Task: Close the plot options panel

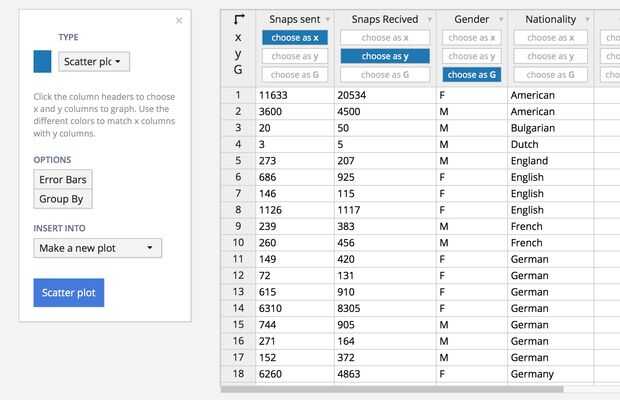Action: pyautogui.click(x=179, y=20)
